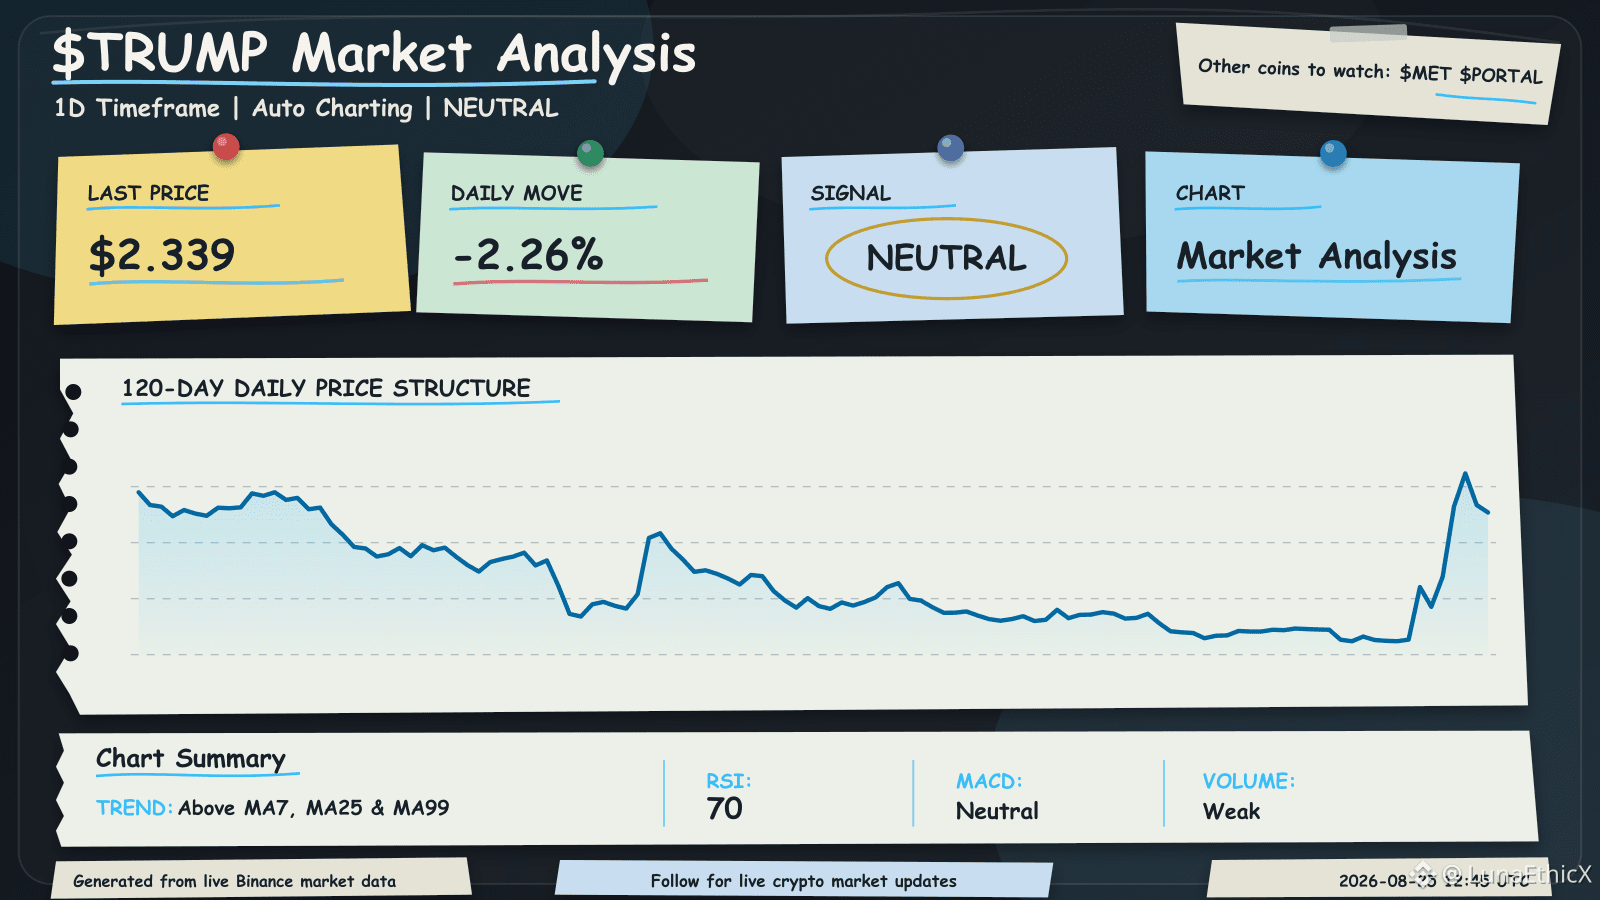Select the RSI value 70

coord(725,808)
